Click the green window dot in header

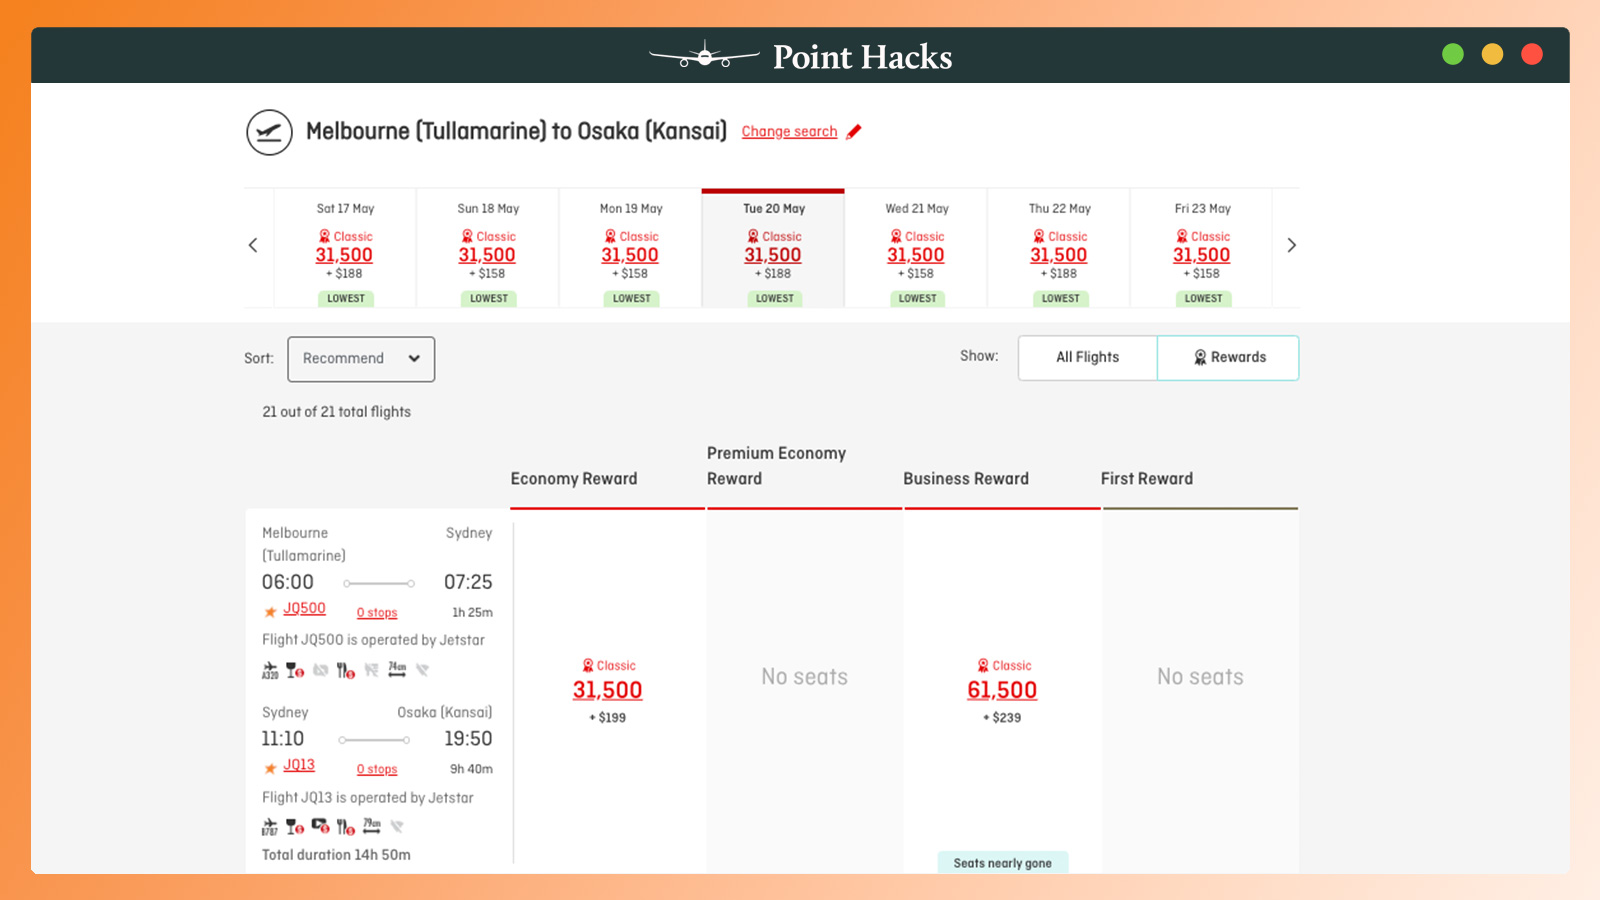tap(1453, 54)
